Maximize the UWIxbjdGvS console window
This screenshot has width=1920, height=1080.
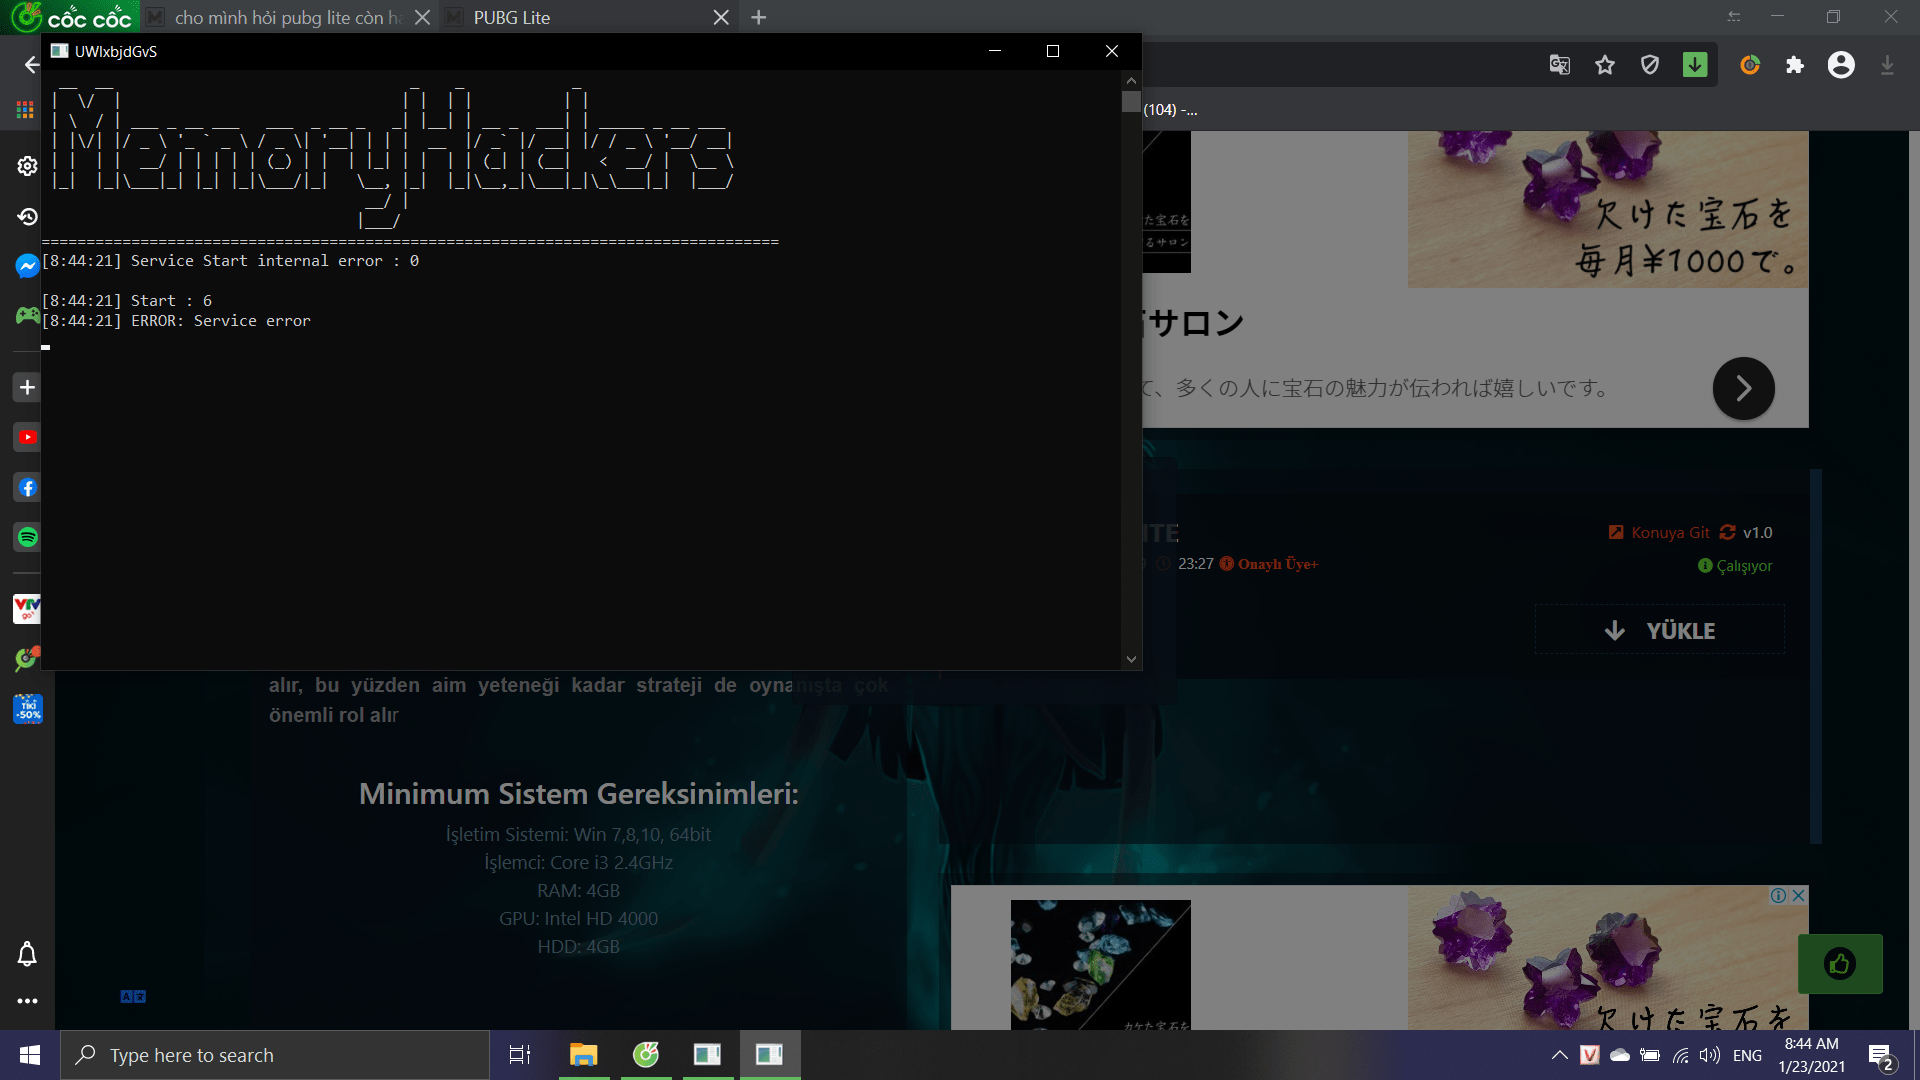[x=1053, y=51]
